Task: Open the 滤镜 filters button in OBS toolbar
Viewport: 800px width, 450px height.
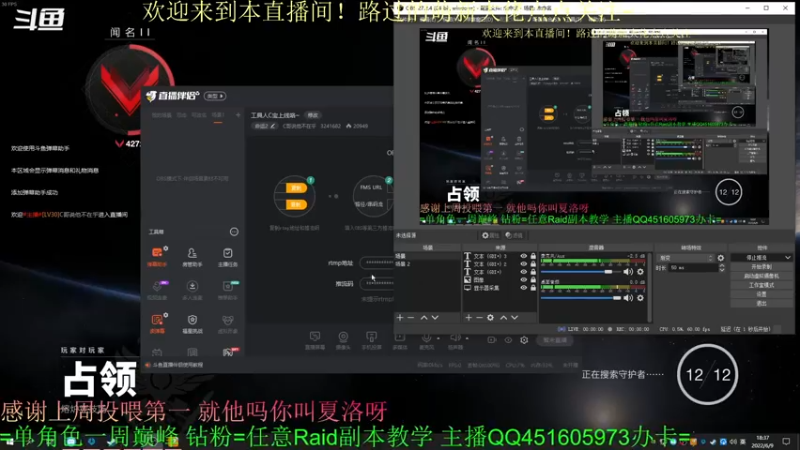Action: pyautogui.click(x=514, y=235)
